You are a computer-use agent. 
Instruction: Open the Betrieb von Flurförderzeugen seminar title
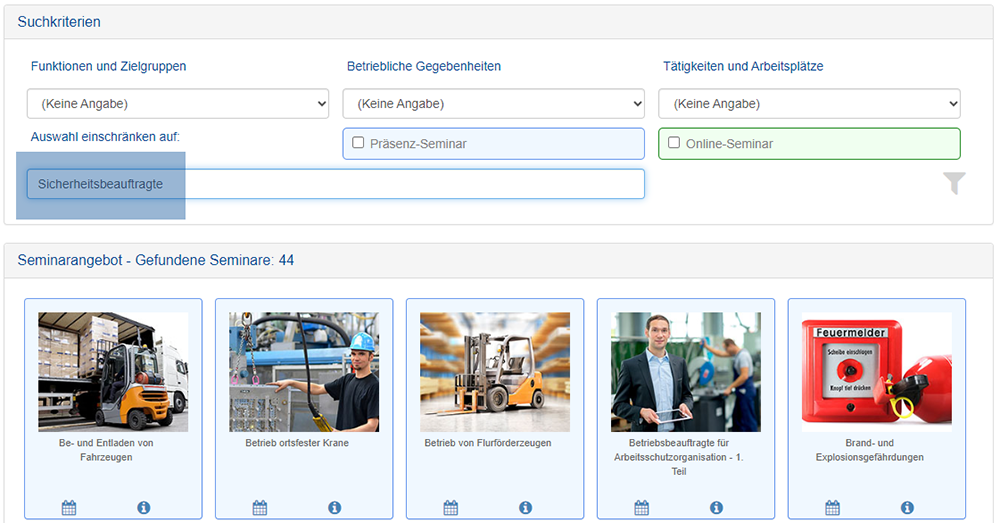click(488, 443)
